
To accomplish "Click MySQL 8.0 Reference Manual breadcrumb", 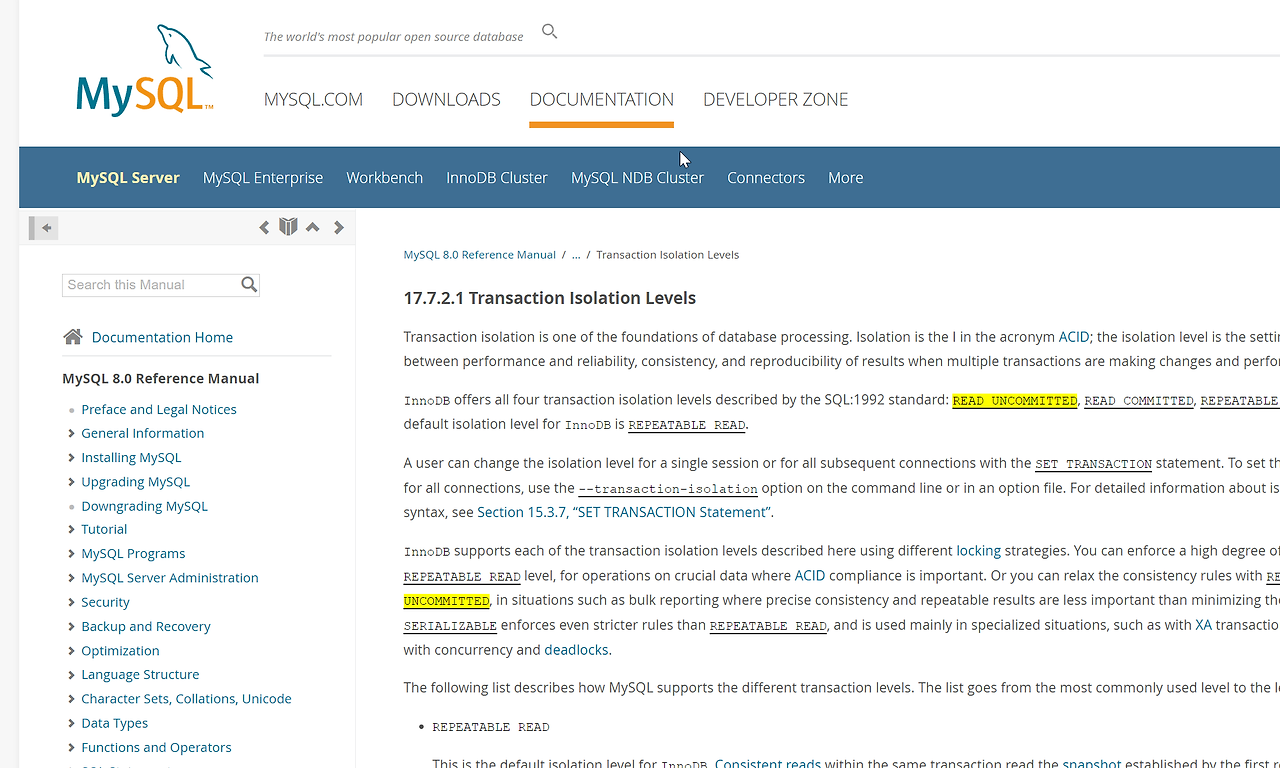I will click(479, 255).
